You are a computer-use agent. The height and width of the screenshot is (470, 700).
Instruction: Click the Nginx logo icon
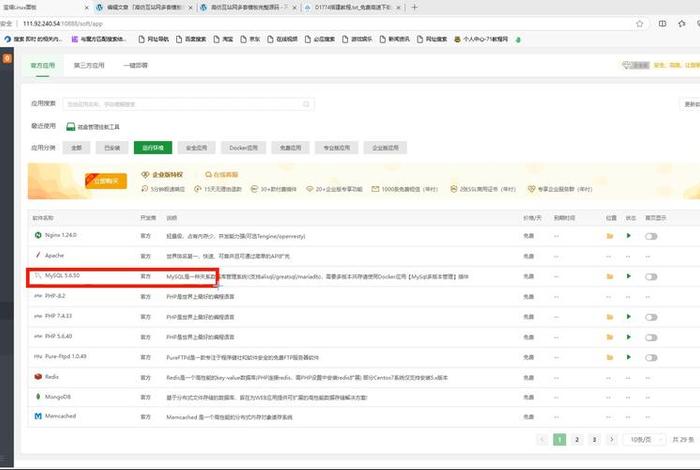pyautogui.click(x=38, y=235)
